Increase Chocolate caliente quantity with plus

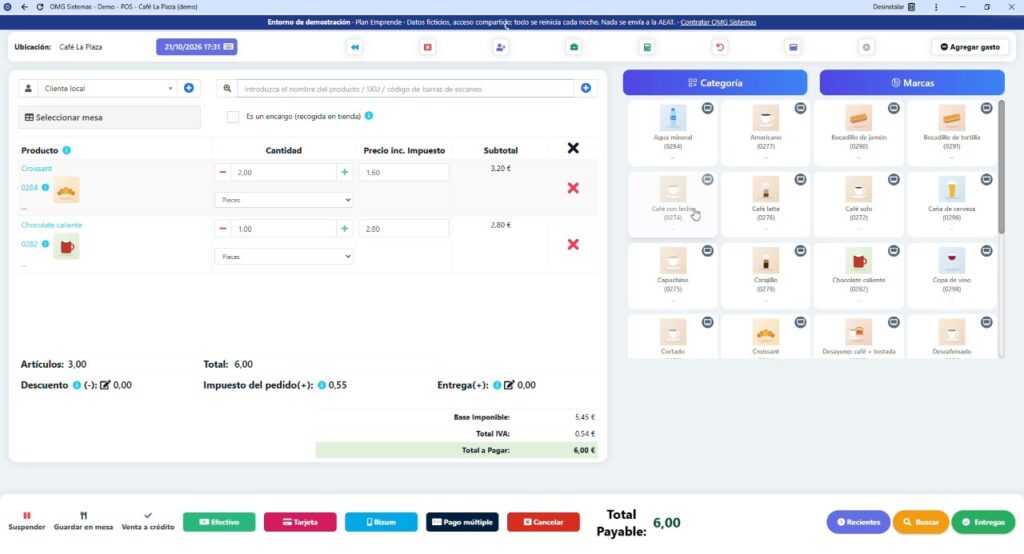tap(344, 229)
